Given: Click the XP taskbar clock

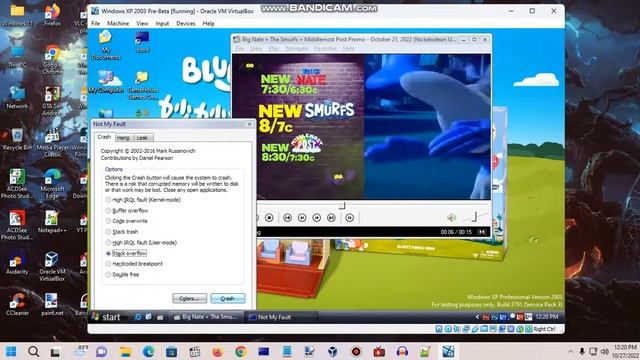Looking at the screenshot, I should [x=547, y=317].
